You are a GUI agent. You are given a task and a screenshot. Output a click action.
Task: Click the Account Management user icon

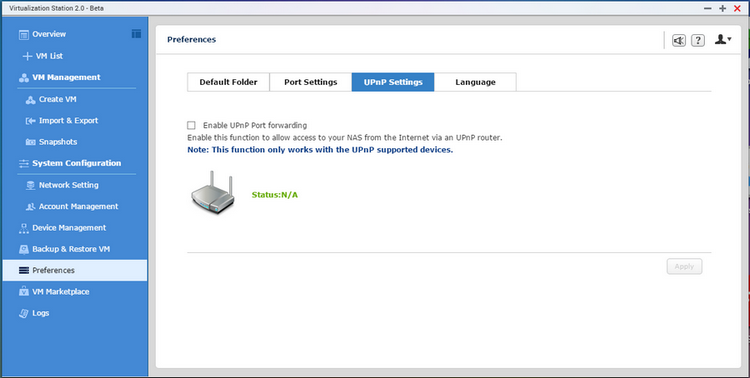30,207
